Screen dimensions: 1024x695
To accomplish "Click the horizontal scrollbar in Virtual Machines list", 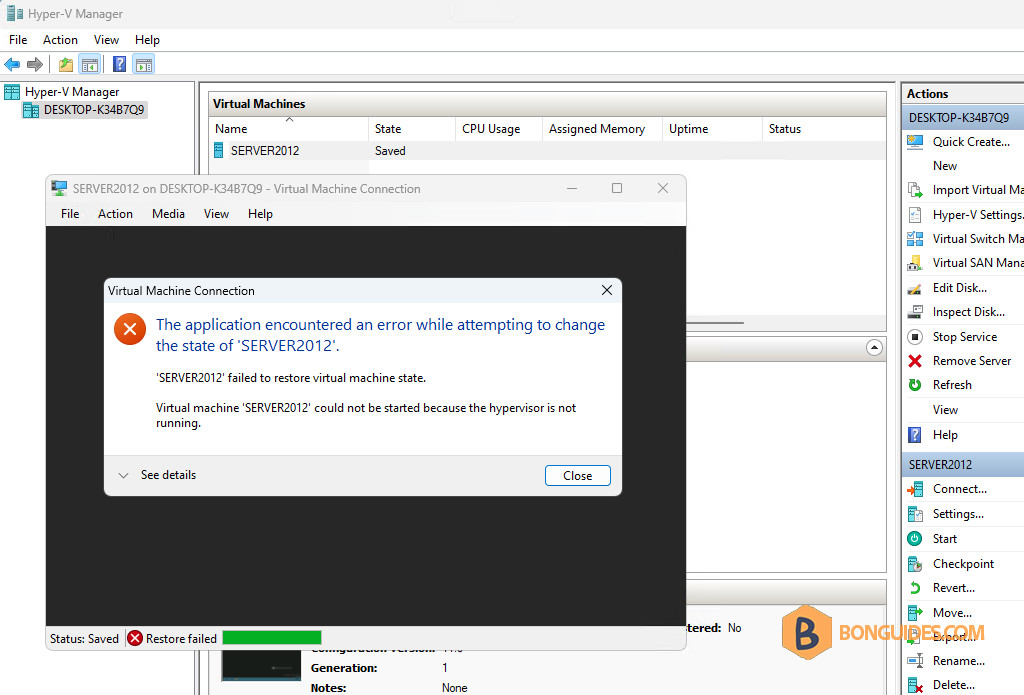I will pos(715,323).
